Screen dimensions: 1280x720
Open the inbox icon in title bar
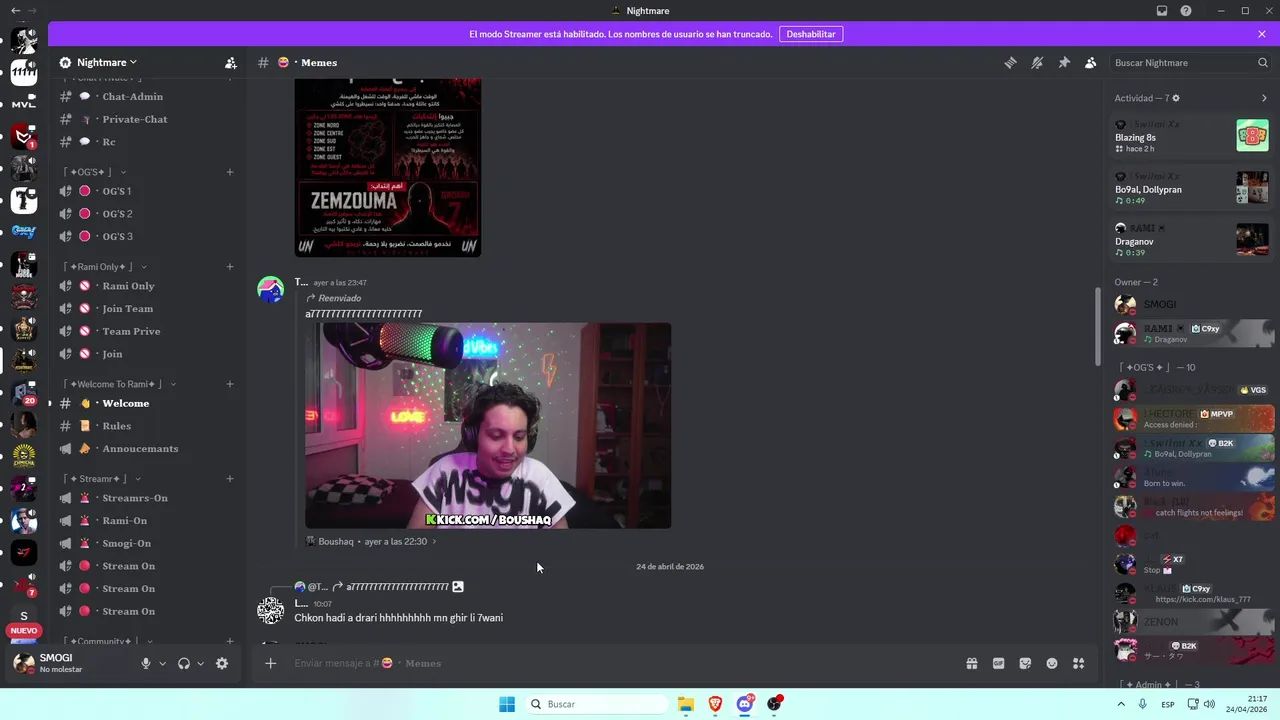[x=1162, y=11]
